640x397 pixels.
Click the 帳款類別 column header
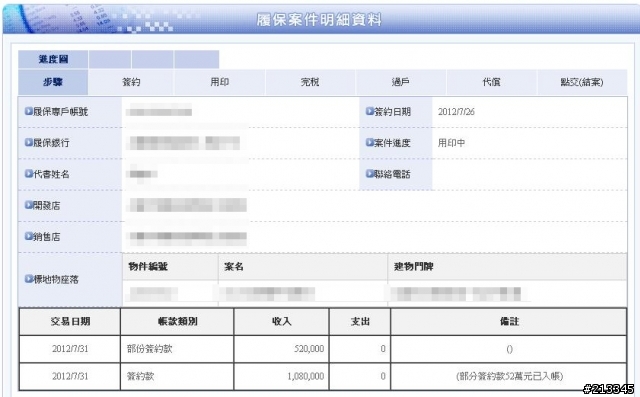point(177,322)
